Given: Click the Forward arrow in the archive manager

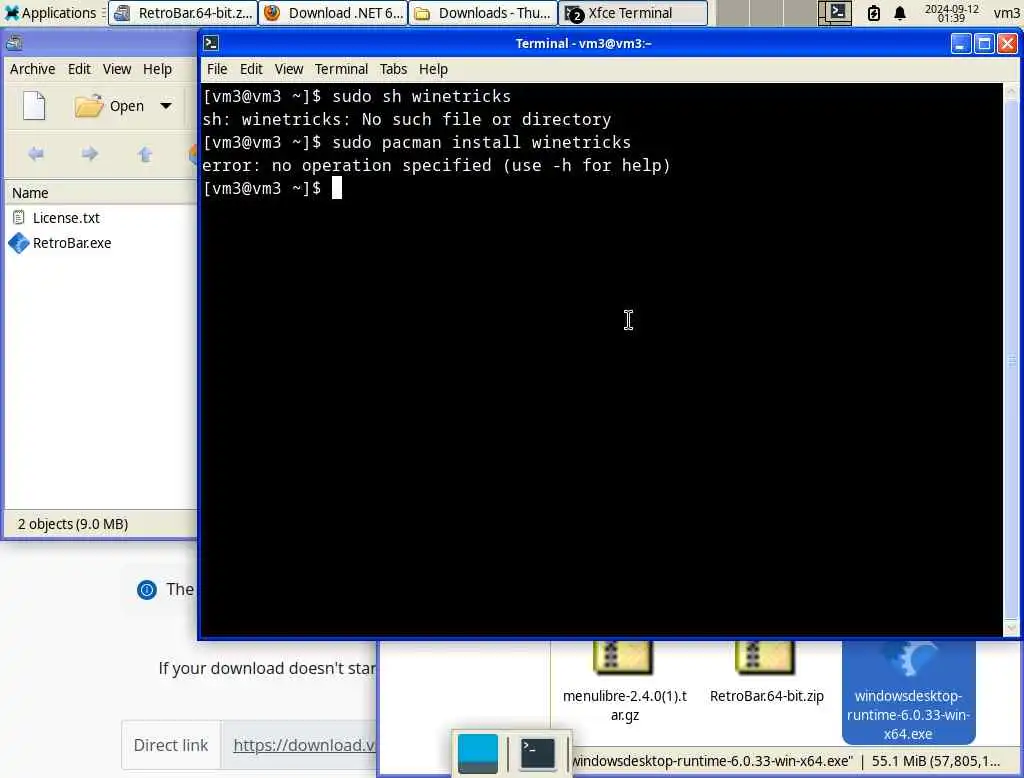Looking at the screenshot, I should pyautogui.click(x=90, y=154).
